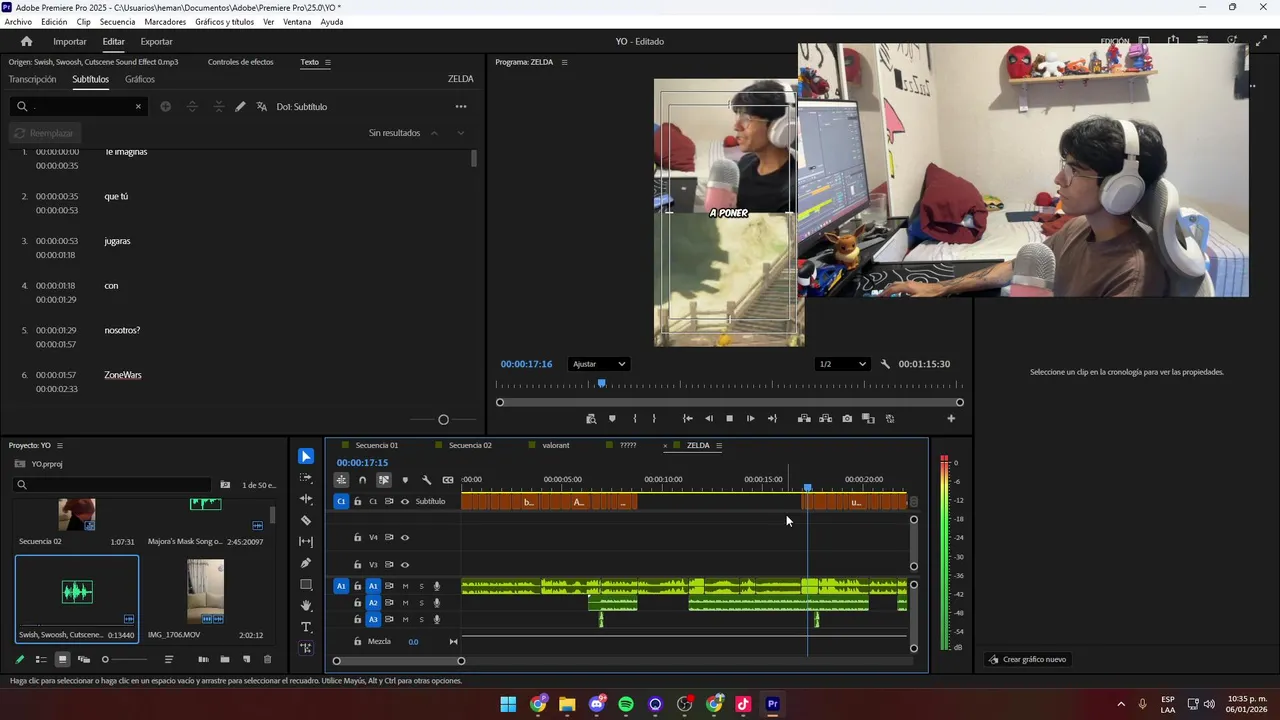The width and height of the screenshot is (1280, 720).
Task: Open the Ajustar zoom level dropdown
Action: [x=598, y=364]
